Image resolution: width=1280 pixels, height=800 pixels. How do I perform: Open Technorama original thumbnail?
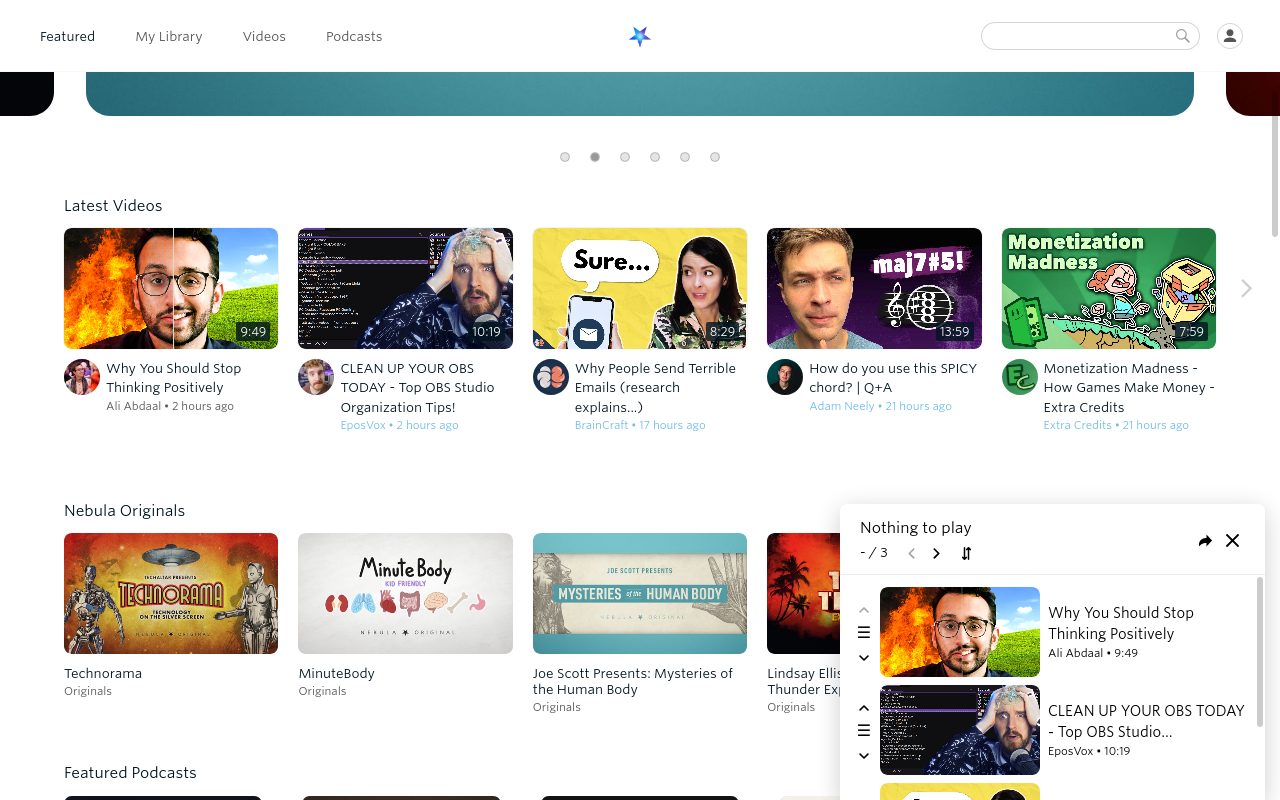[x=171, y=593]
